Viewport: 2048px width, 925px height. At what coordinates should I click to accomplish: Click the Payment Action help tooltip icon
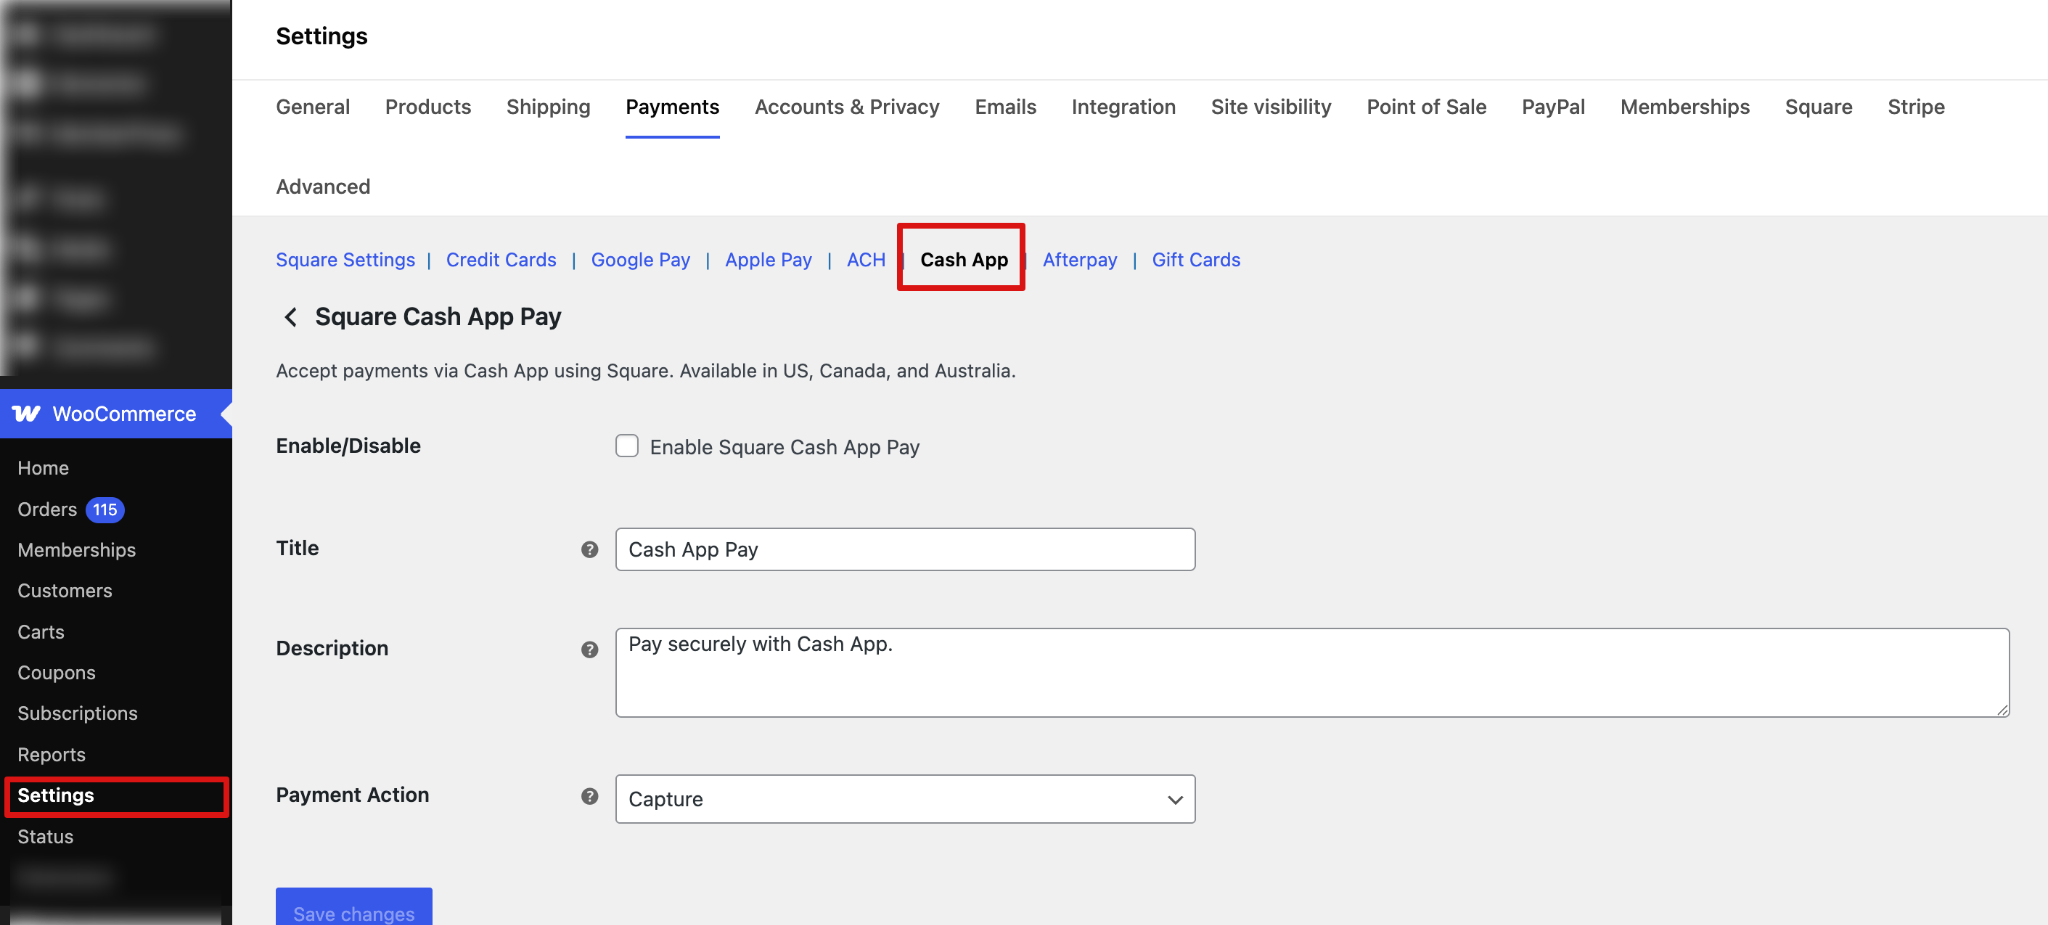(x=589, y=796)
